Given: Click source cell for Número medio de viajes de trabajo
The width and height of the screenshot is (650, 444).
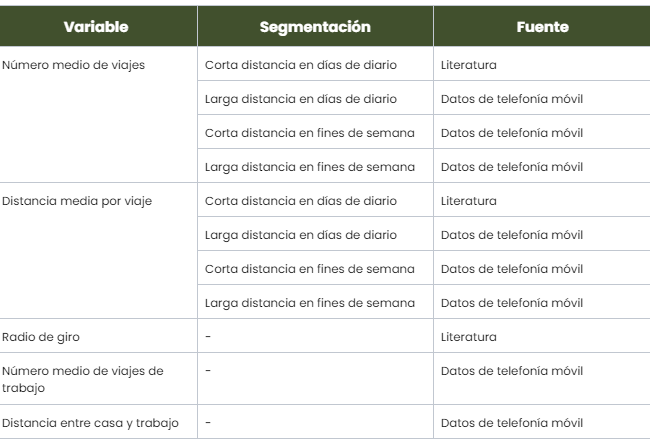Looking at the screenshot, I should click(510, 371).
